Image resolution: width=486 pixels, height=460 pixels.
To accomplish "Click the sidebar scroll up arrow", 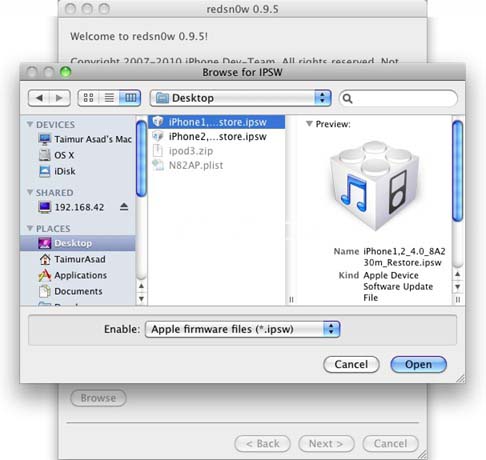I will point(141,286).
